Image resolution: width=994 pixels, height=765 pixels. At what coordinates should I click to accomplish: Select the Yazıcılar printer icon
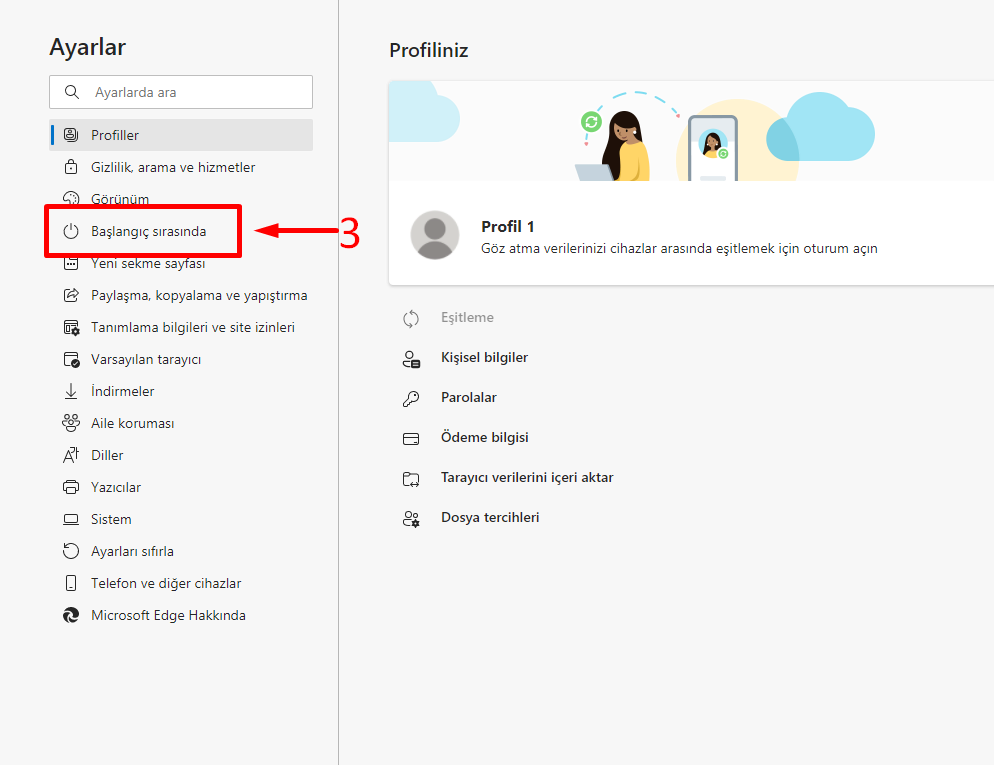pos(71,487)
